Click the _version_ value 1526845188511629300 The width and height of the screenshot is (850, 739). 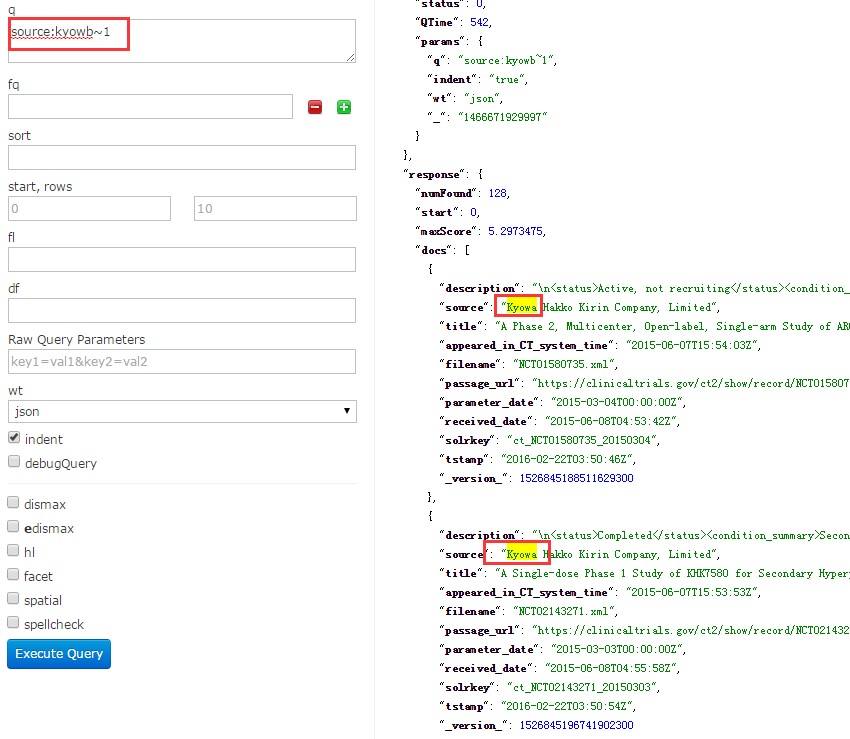tap(576, 478)
